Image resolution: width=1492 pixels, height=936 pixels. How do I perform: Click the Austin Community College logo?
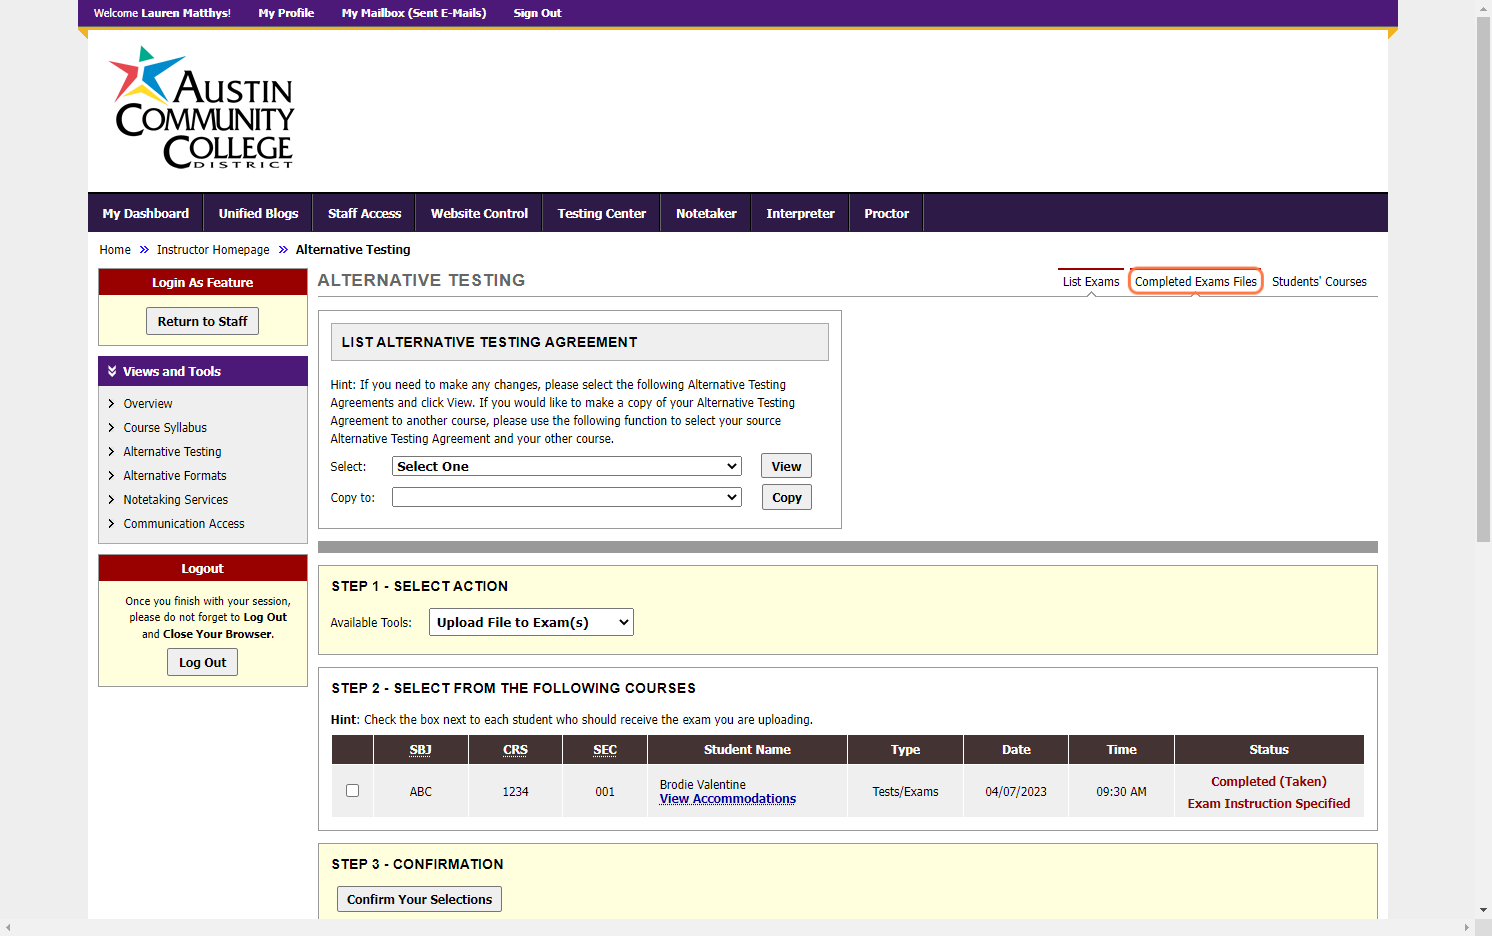click(202, 108)
